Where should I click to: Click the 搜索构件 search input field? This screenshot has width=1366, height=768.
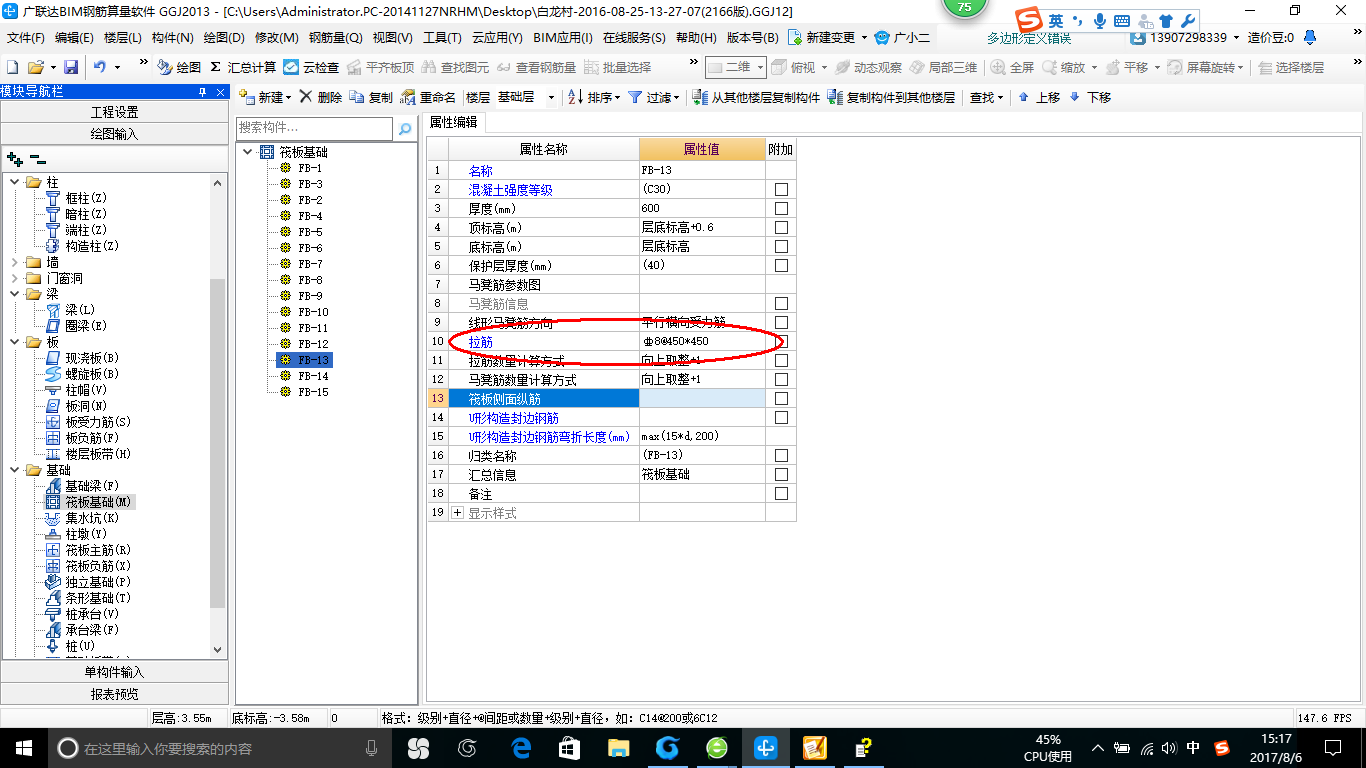click(x=315, y=128)
